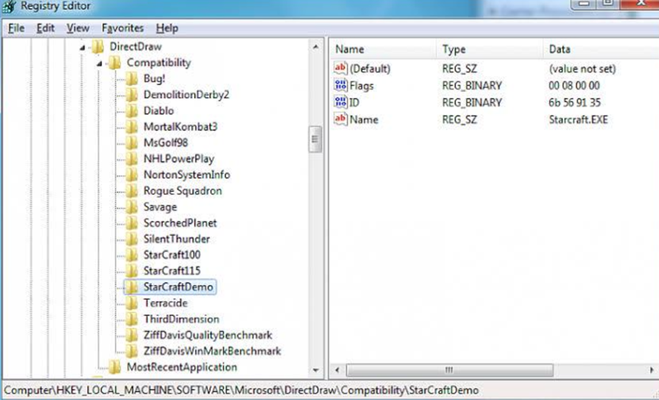Open the Favorites menu
659x400 pixels.
point(122,28)
